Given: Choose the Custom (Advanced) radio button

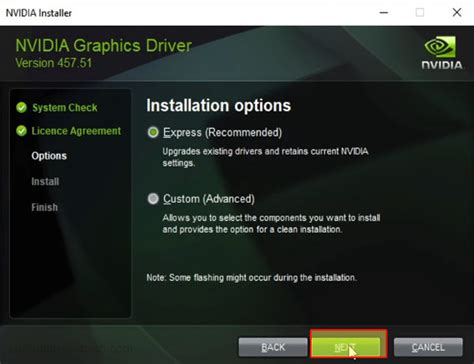Looking at the screenshot, I should tap(153, 199).
